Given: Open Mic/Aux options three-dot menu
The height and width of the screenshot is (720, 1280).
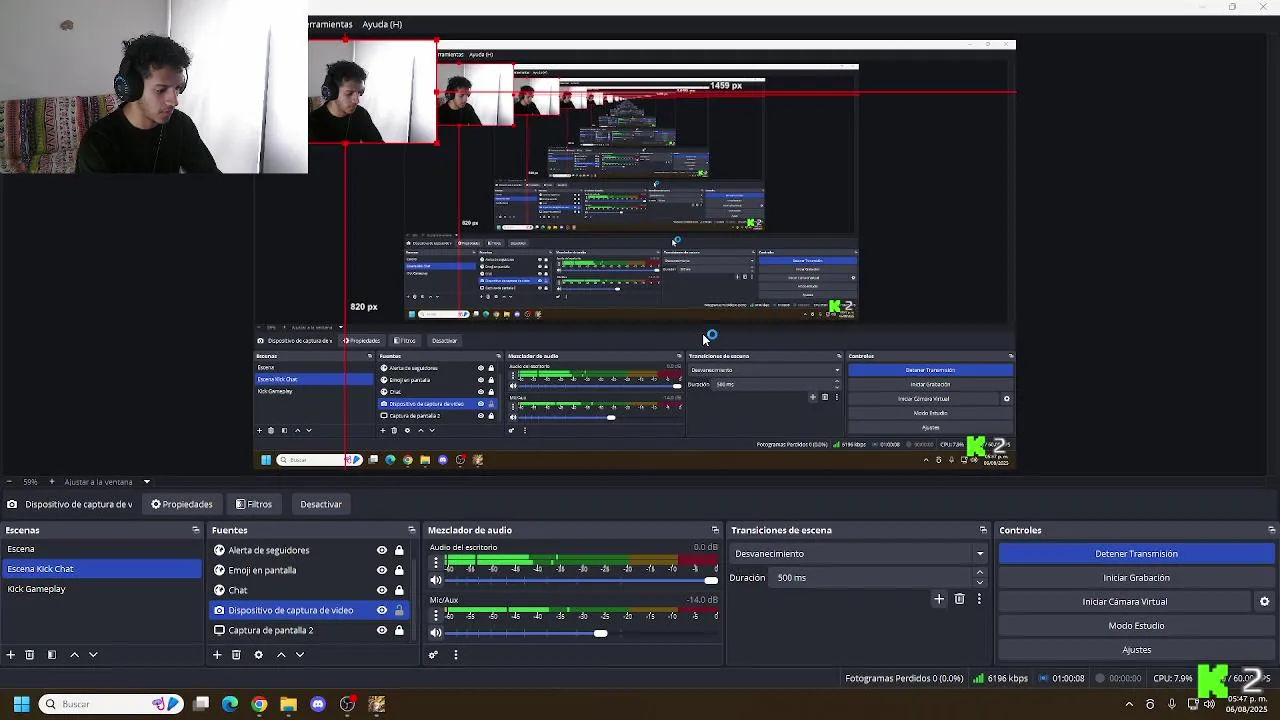Looking at the screenshot, I should click(436, 615).
